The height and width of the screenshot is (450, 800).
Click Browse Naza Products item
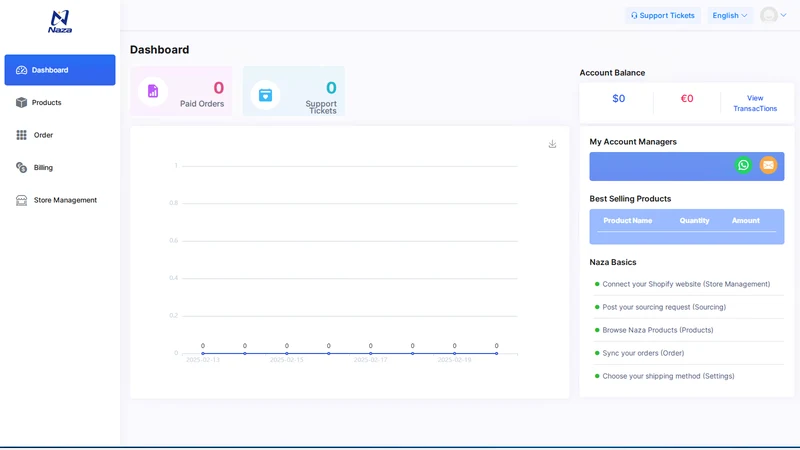(x=658, y=330)
